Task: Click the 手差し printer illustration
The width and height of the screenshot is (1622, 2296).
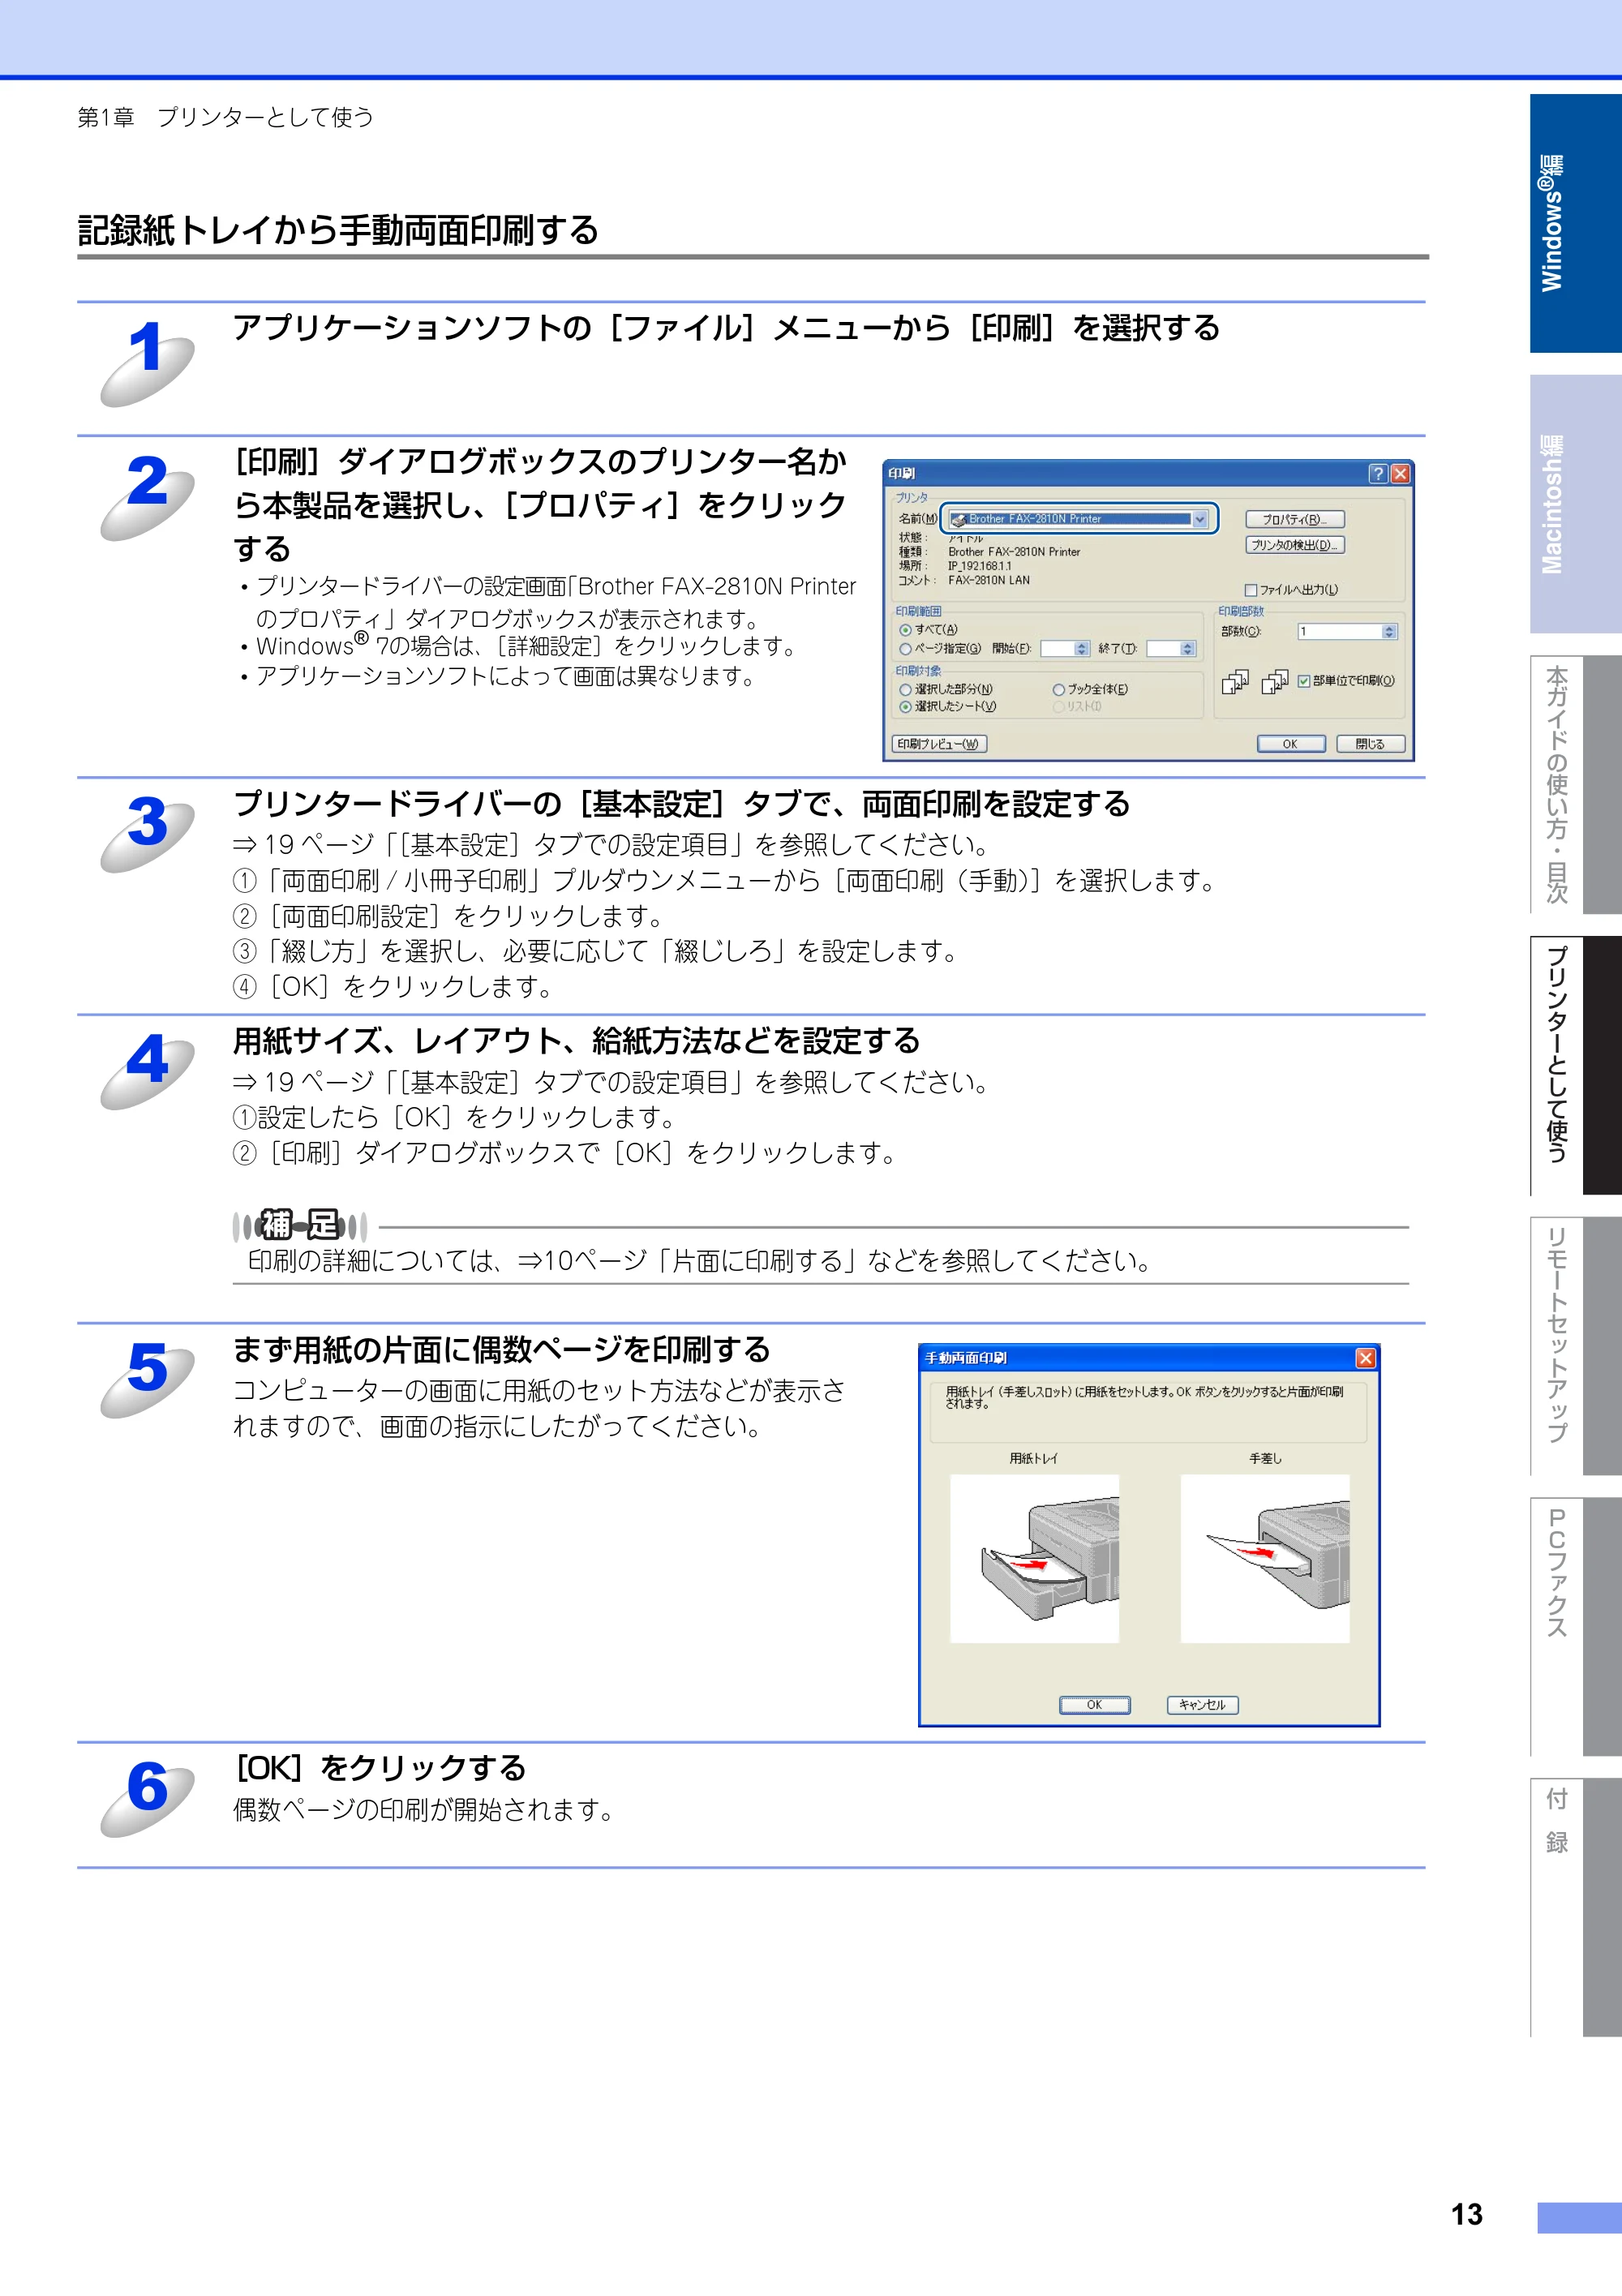Action: (x=1264, y=1558)
